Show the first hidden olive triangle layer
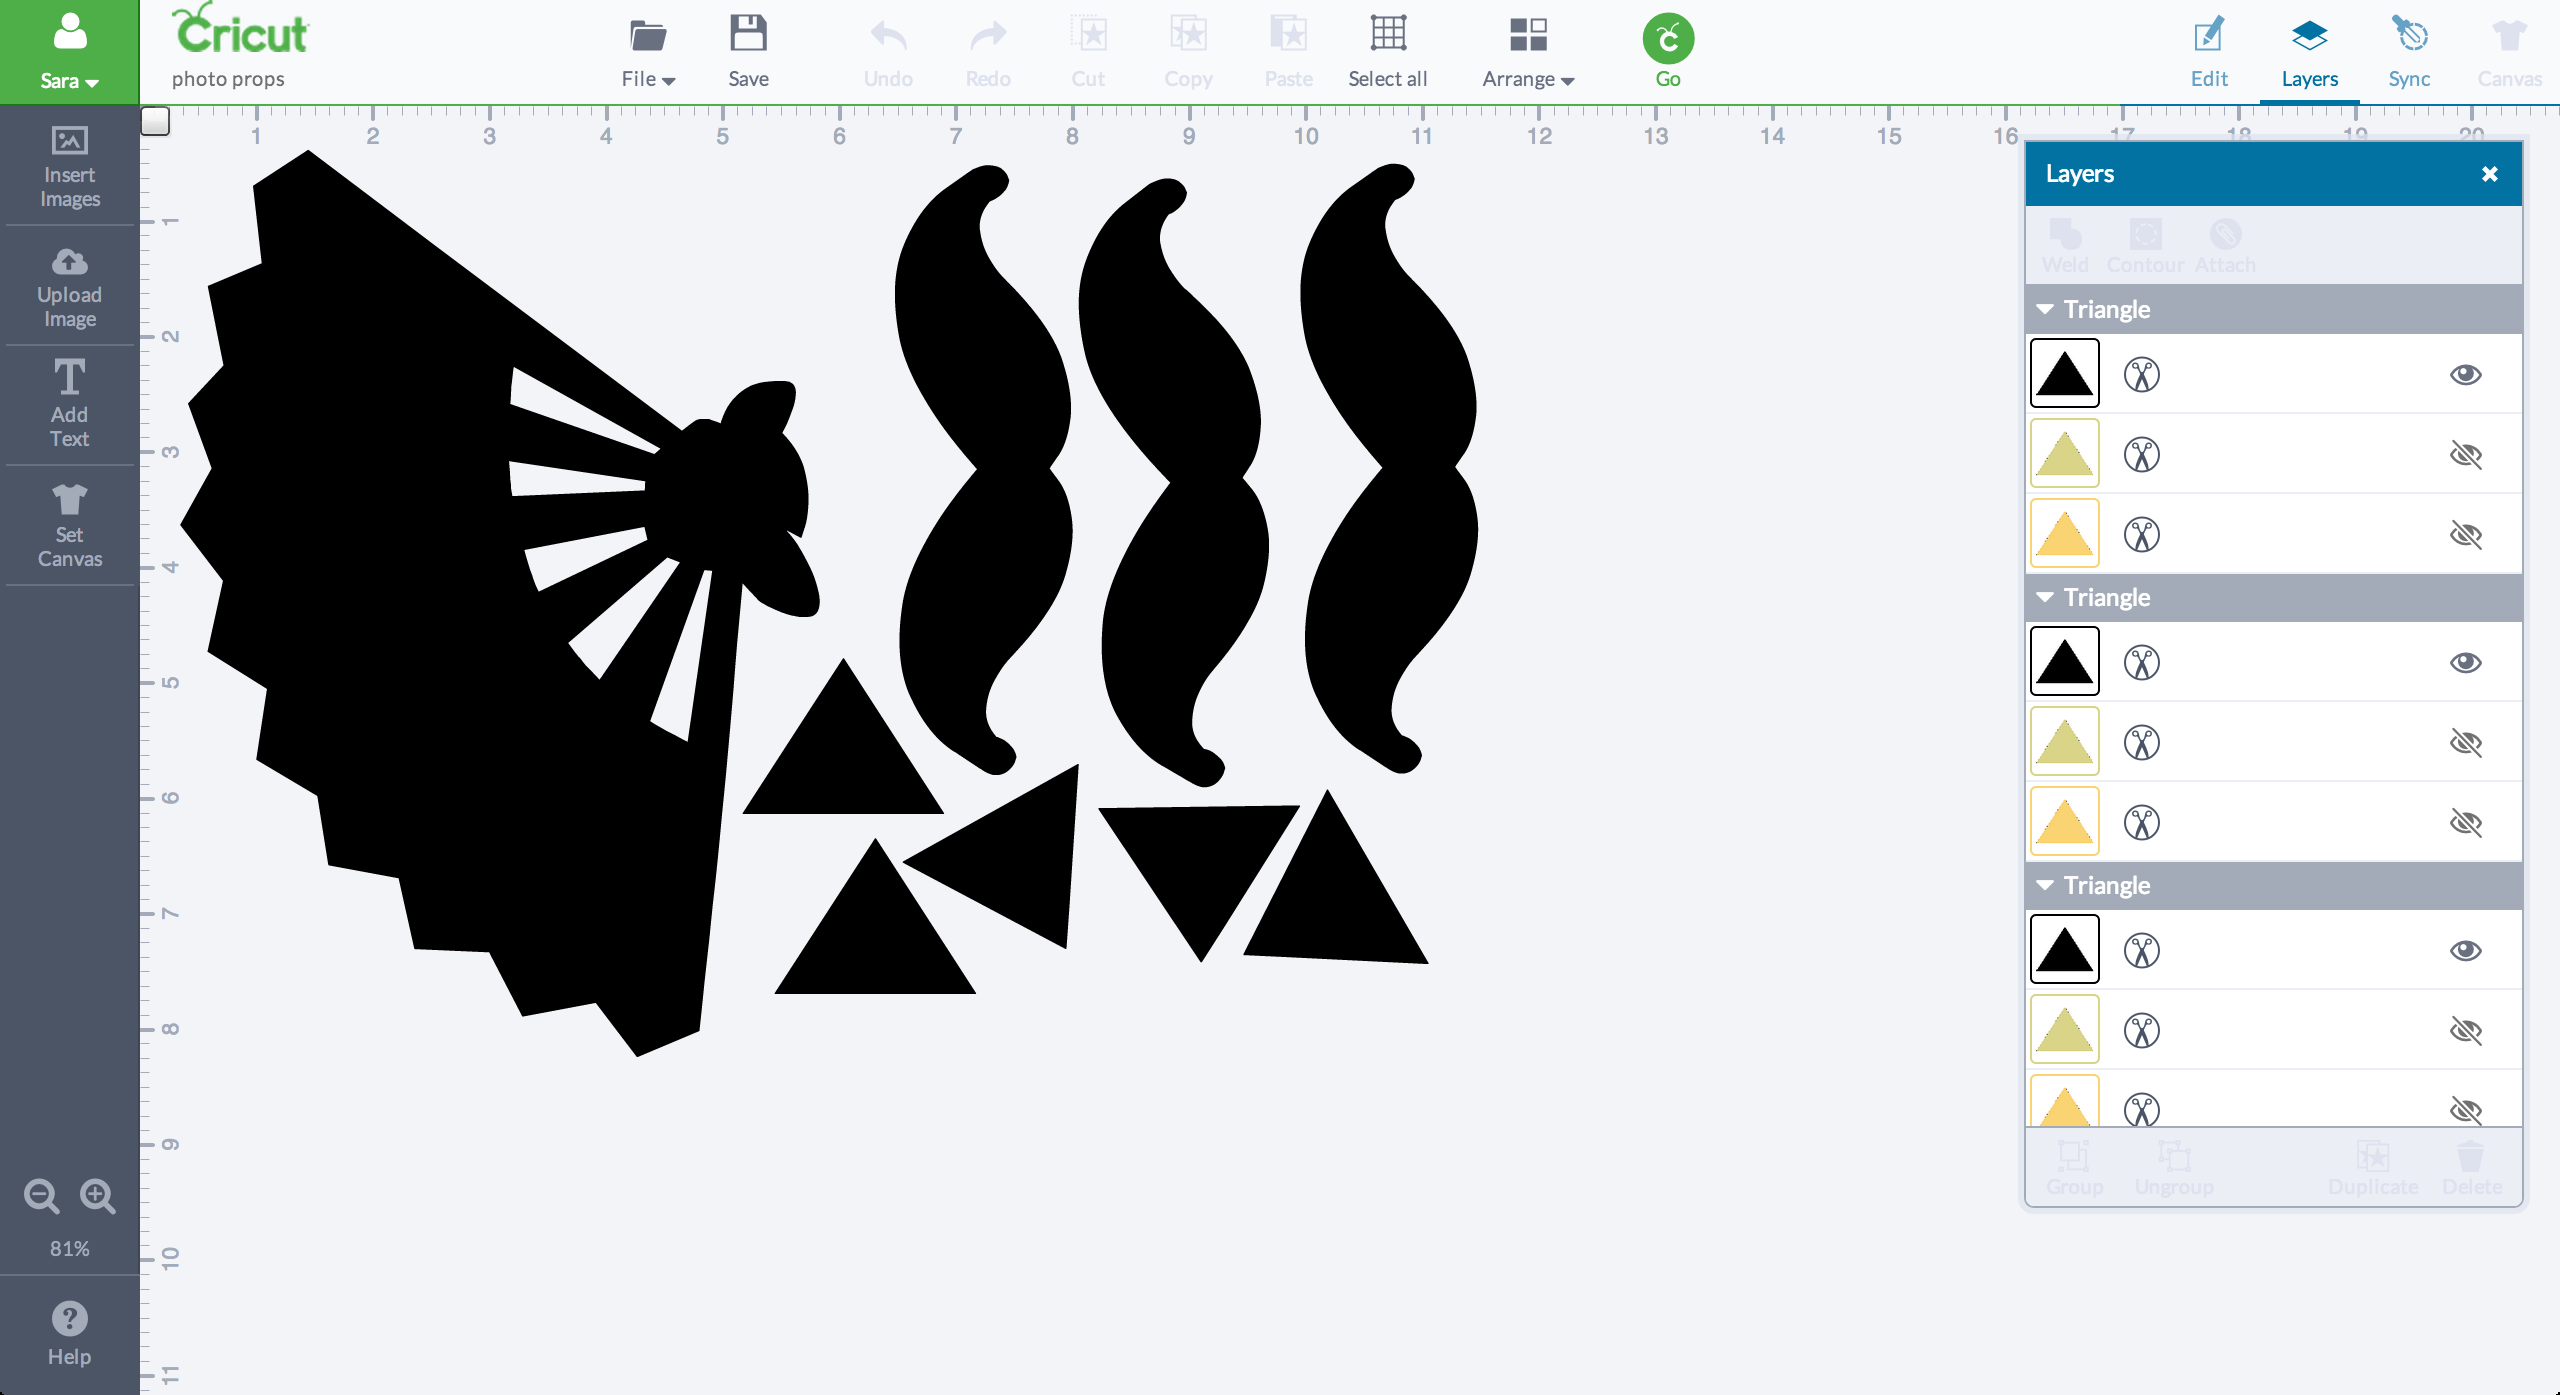 pyautogui.click(x=2465, y=455)
